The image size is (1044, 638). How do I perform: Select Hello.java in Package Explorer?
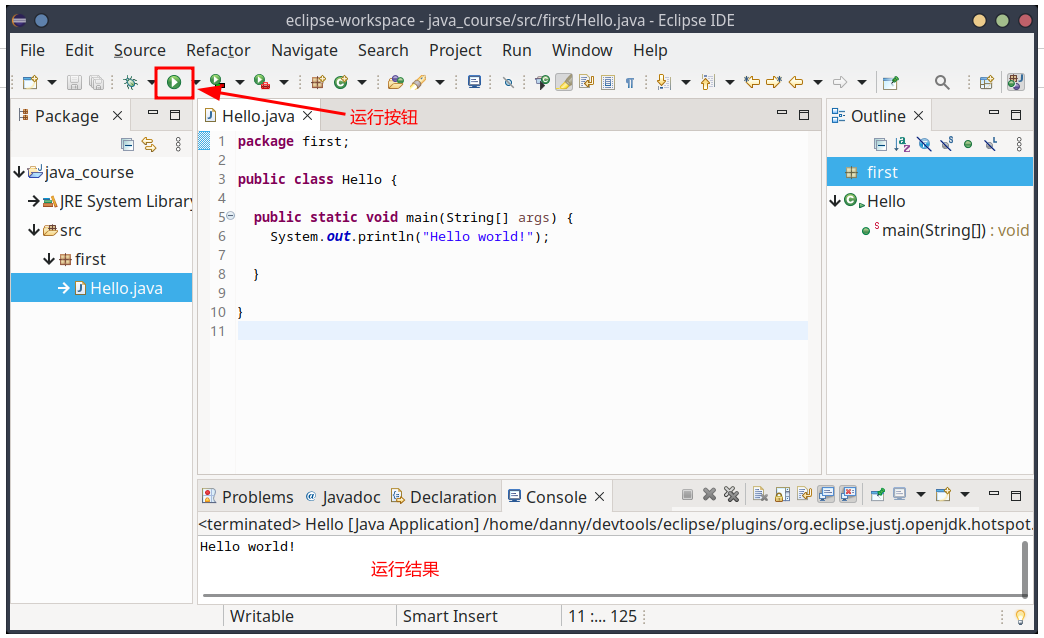125,288
